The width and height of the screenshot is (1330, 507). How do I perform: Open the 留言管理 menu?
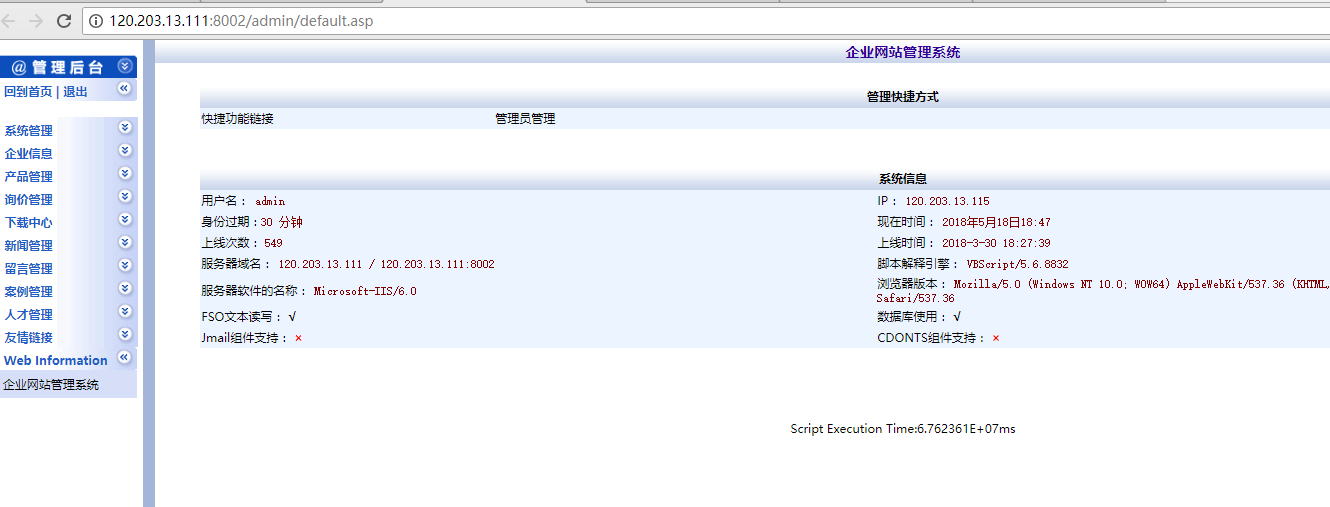29,269
